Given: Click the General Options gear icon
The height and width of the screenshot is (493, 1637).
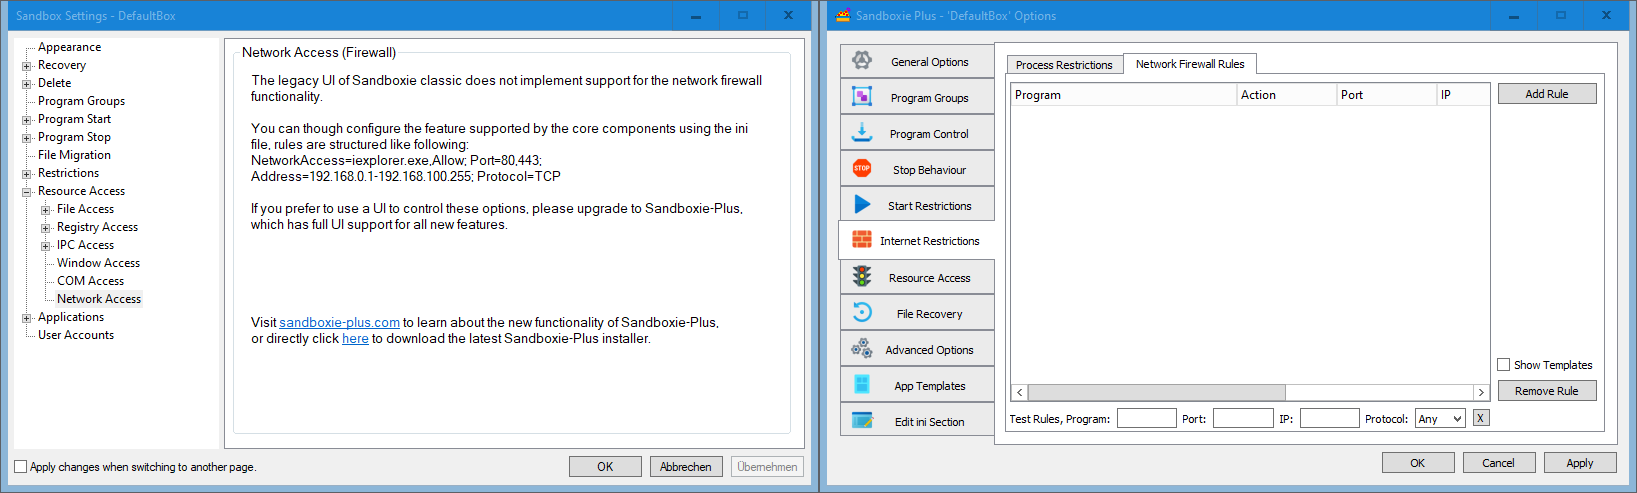Looking at the screenshot, I should pyautogui.click(x=861, y=61).
